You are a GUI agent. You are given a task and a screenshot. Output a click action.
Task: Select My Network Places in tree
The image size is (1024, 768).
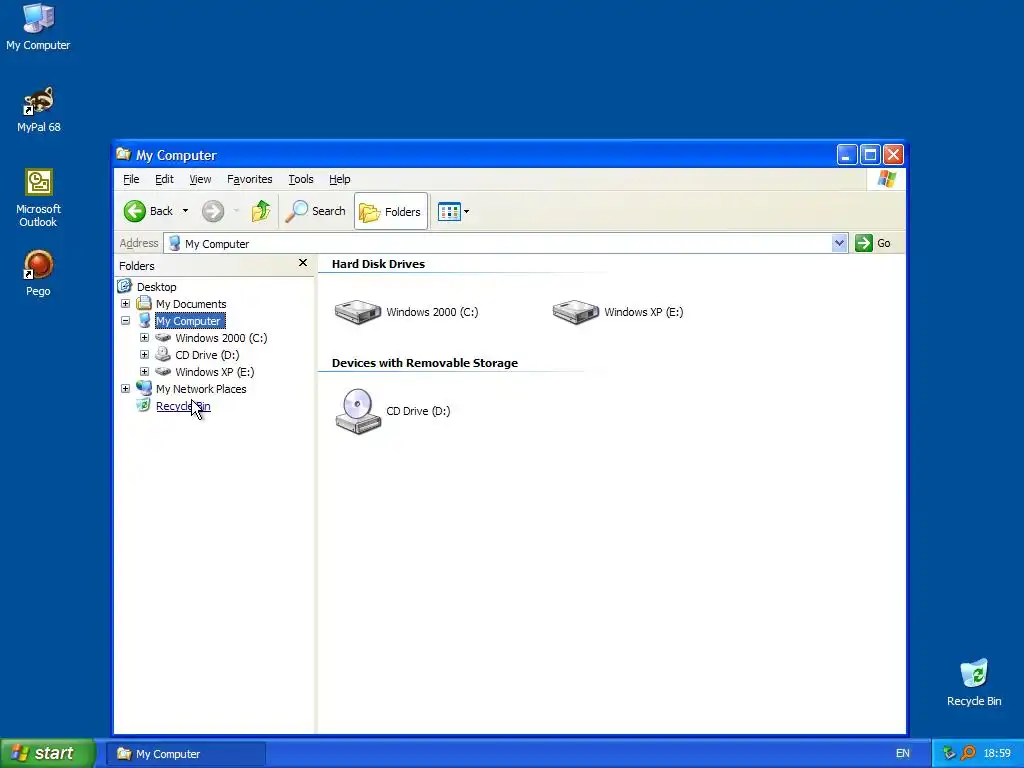(x=200, y=389)
